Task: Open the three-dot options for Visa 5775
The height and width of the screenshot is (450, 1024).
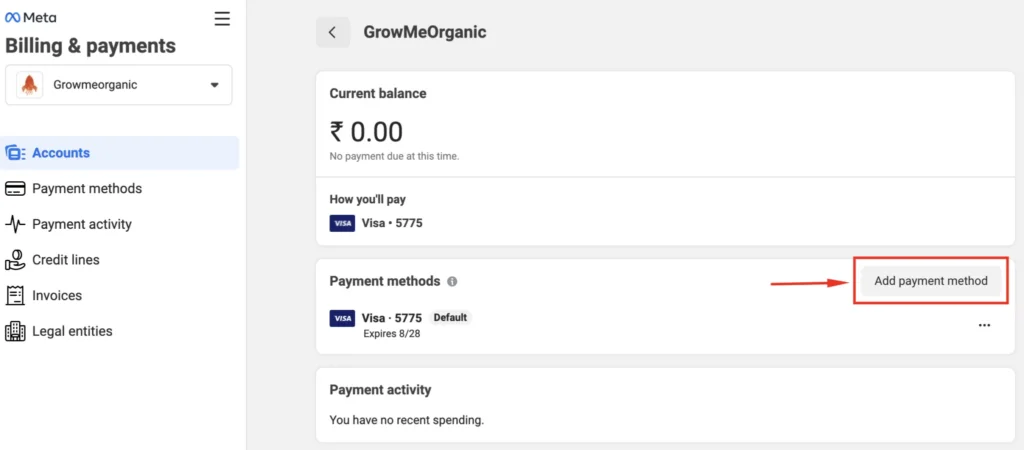Action: [x=984, y=325]
